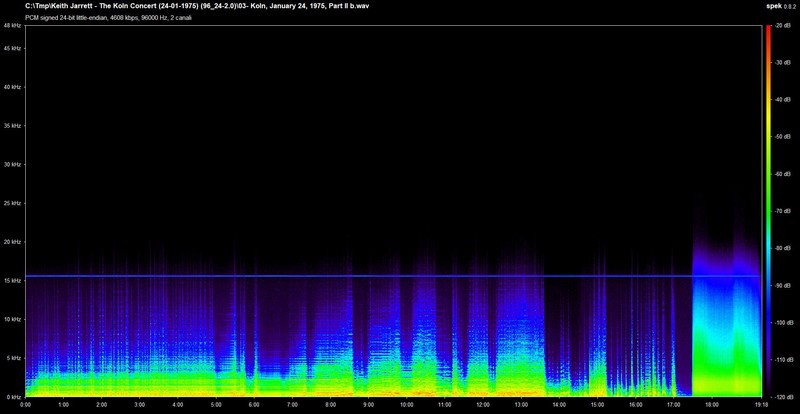Screen dimensions: 800x414
Task: Click the PCM signed 24-bit codec info line
Action: 109,17
